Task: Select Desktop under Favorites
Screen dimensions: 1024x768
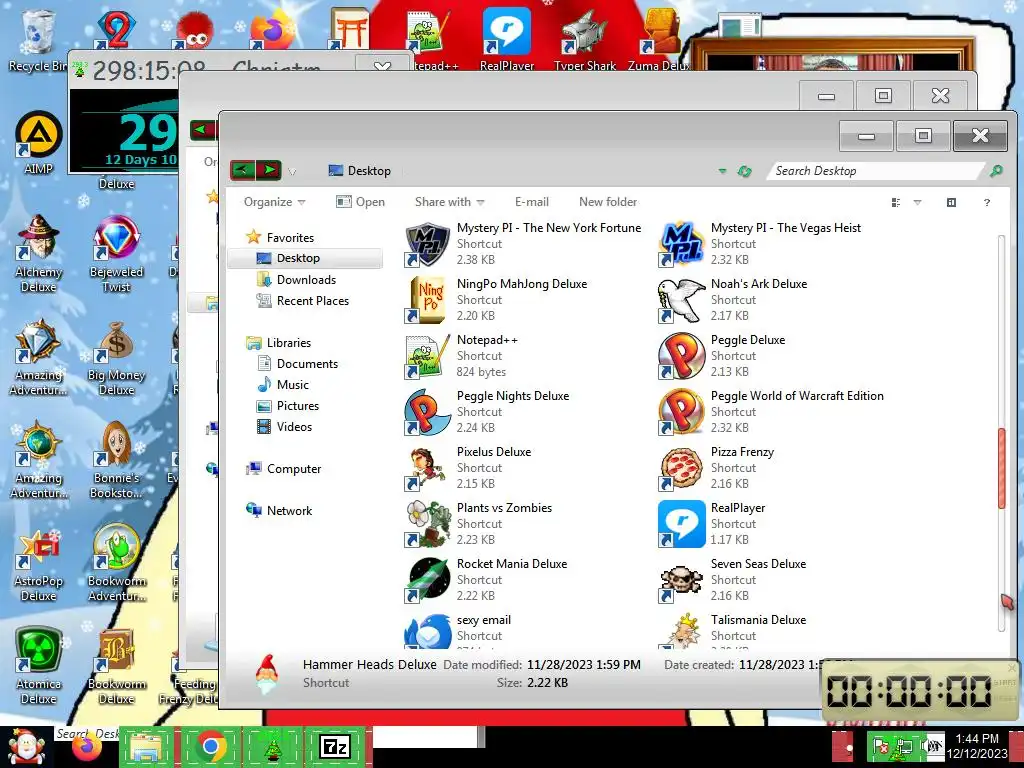Action: pos(304,258)
